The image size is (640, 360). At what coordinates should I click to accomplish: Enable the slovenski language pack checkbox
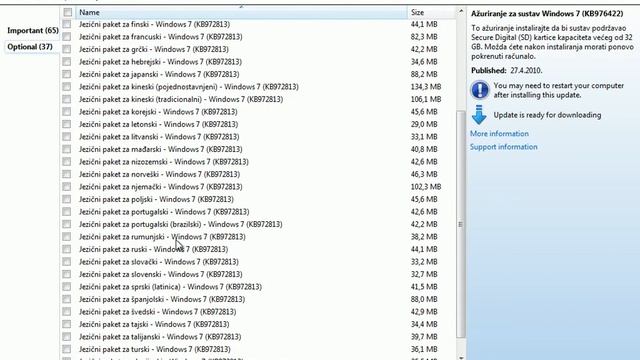pyautogui.click(x=67, y=274)
